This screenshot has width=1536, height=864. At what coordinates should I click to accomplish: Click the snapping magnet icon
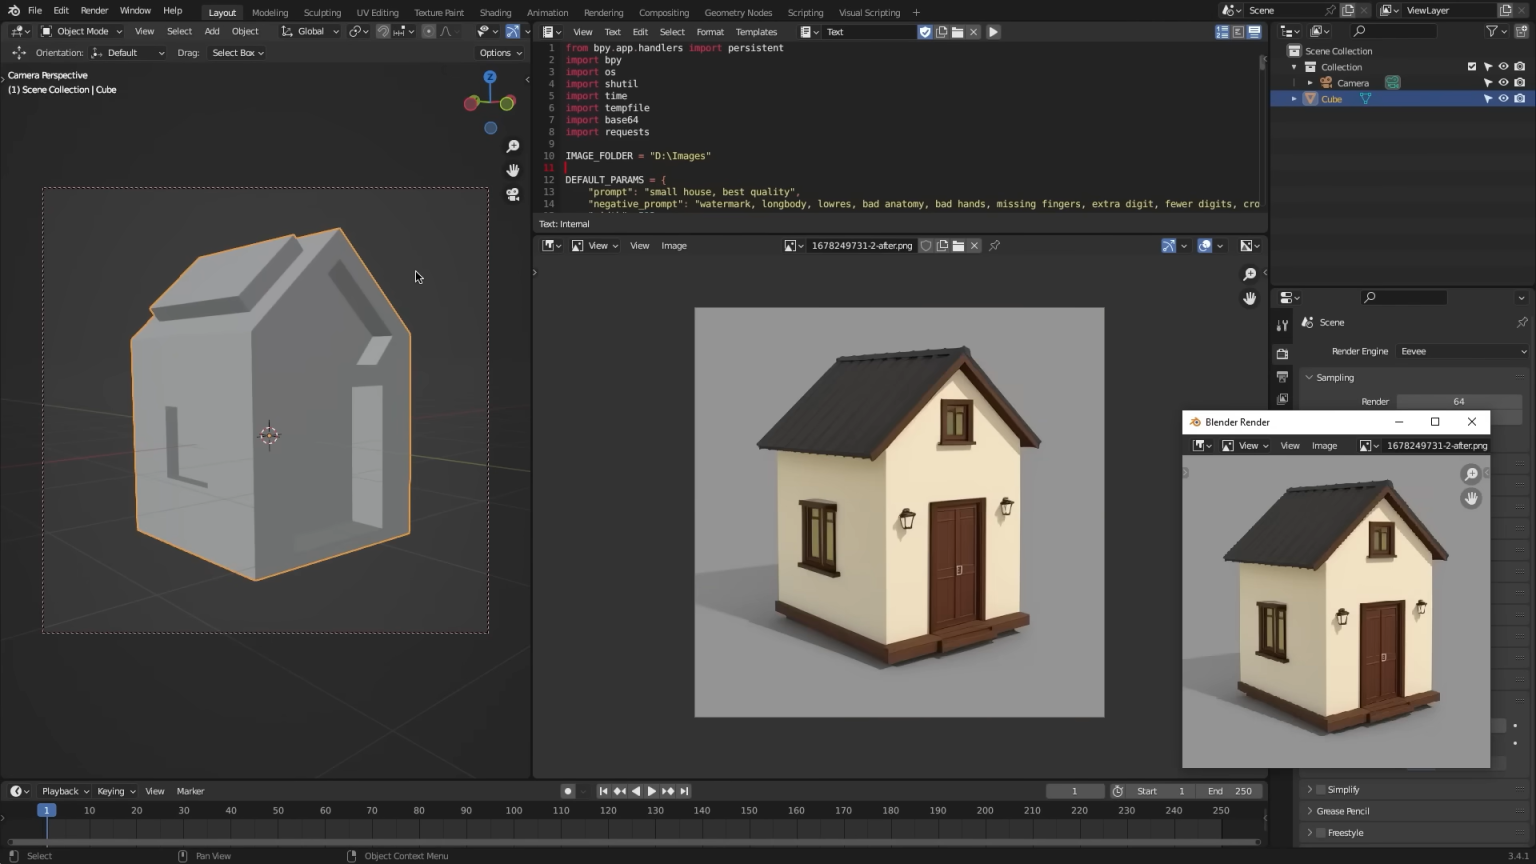pyautogui.click(x=384, y=31)
